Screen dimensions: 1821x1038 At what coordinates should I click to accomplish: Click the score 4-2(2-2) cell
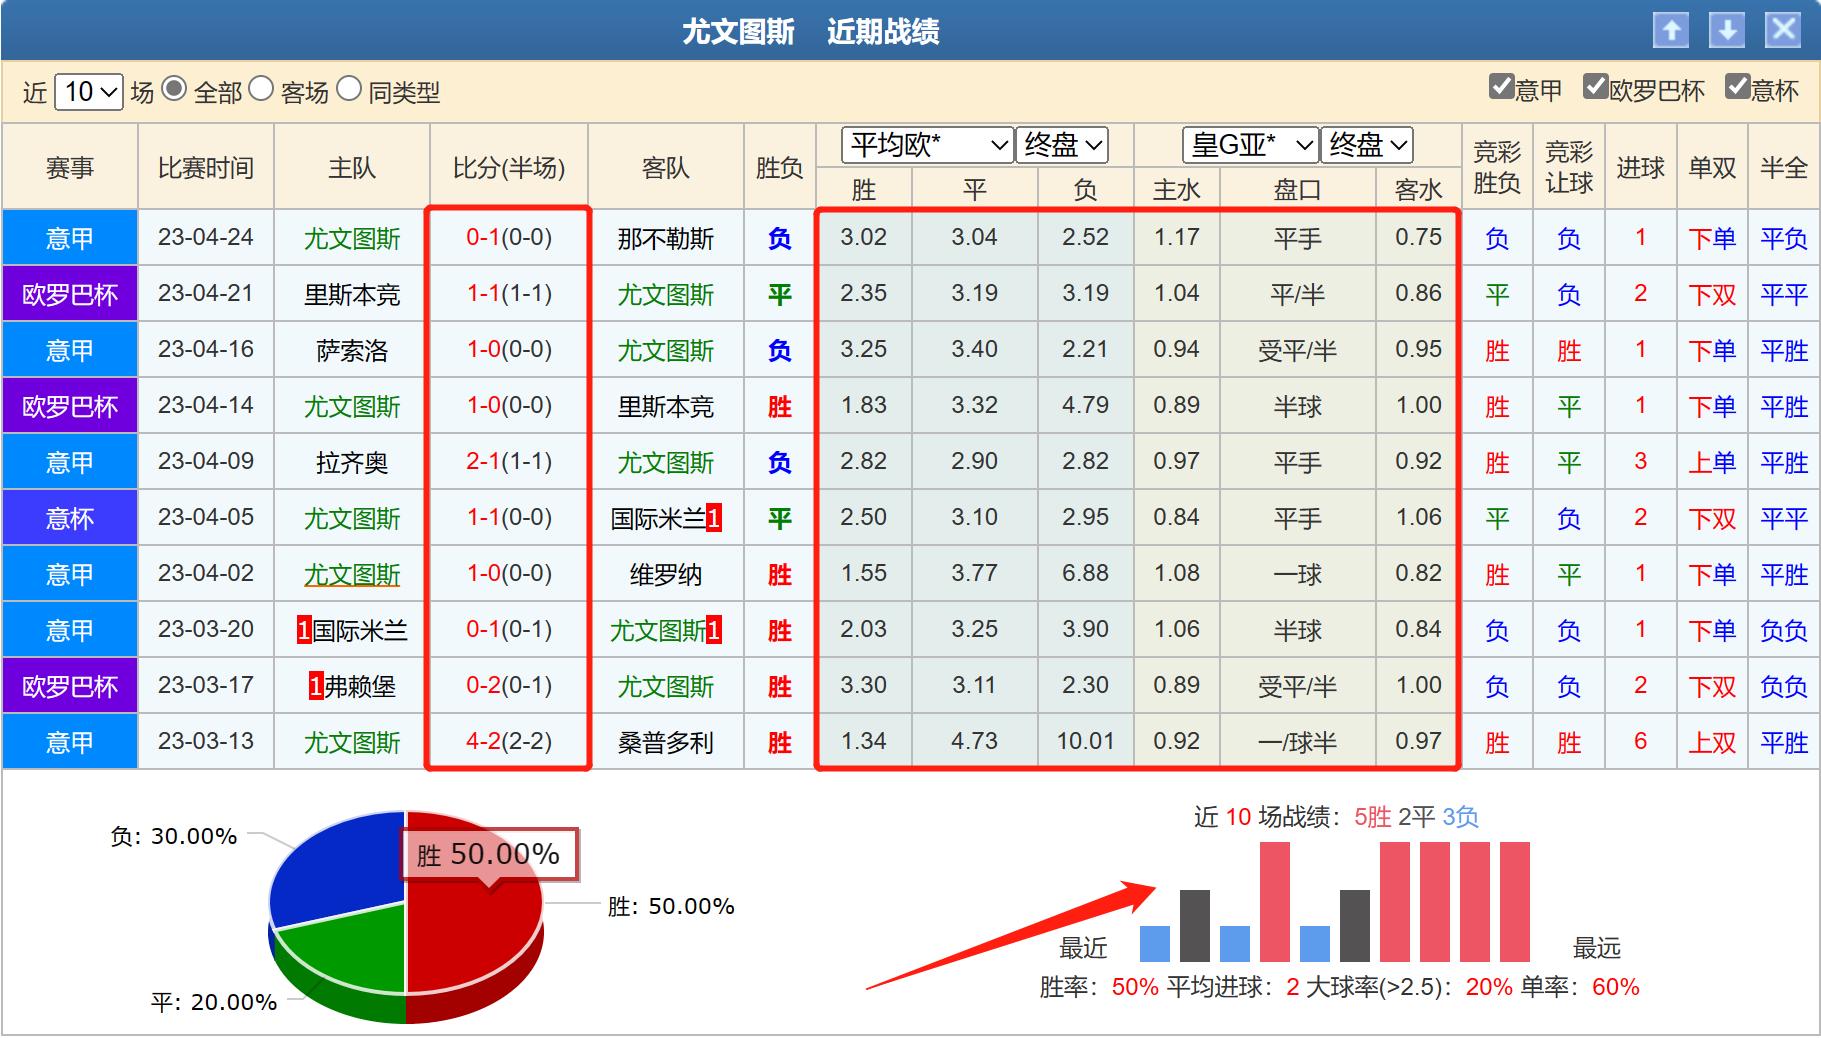509,742
